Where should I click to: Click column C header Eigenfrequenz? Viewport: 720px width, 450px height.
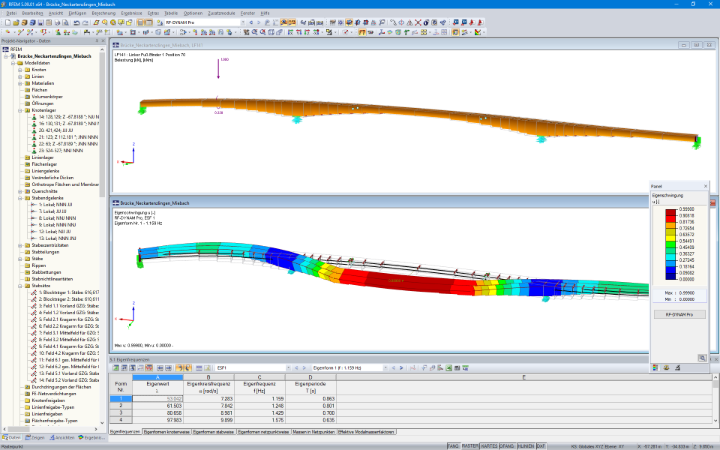(x=259, y=387)
